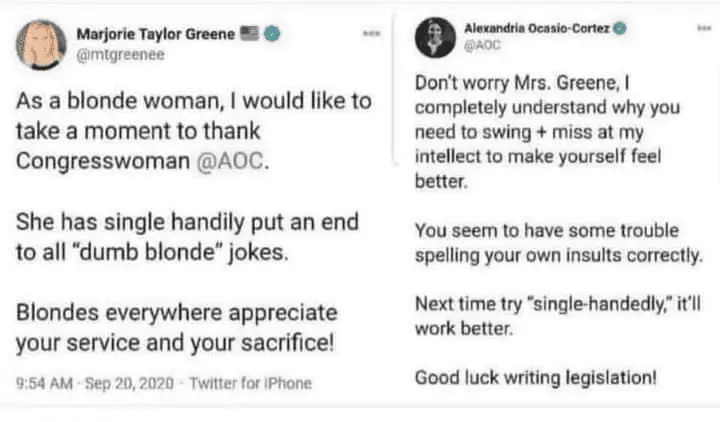
Task: Click the "Blondes everywhere appreciate" paragraph
Action: pyautogui.click(x=176, y=328)
